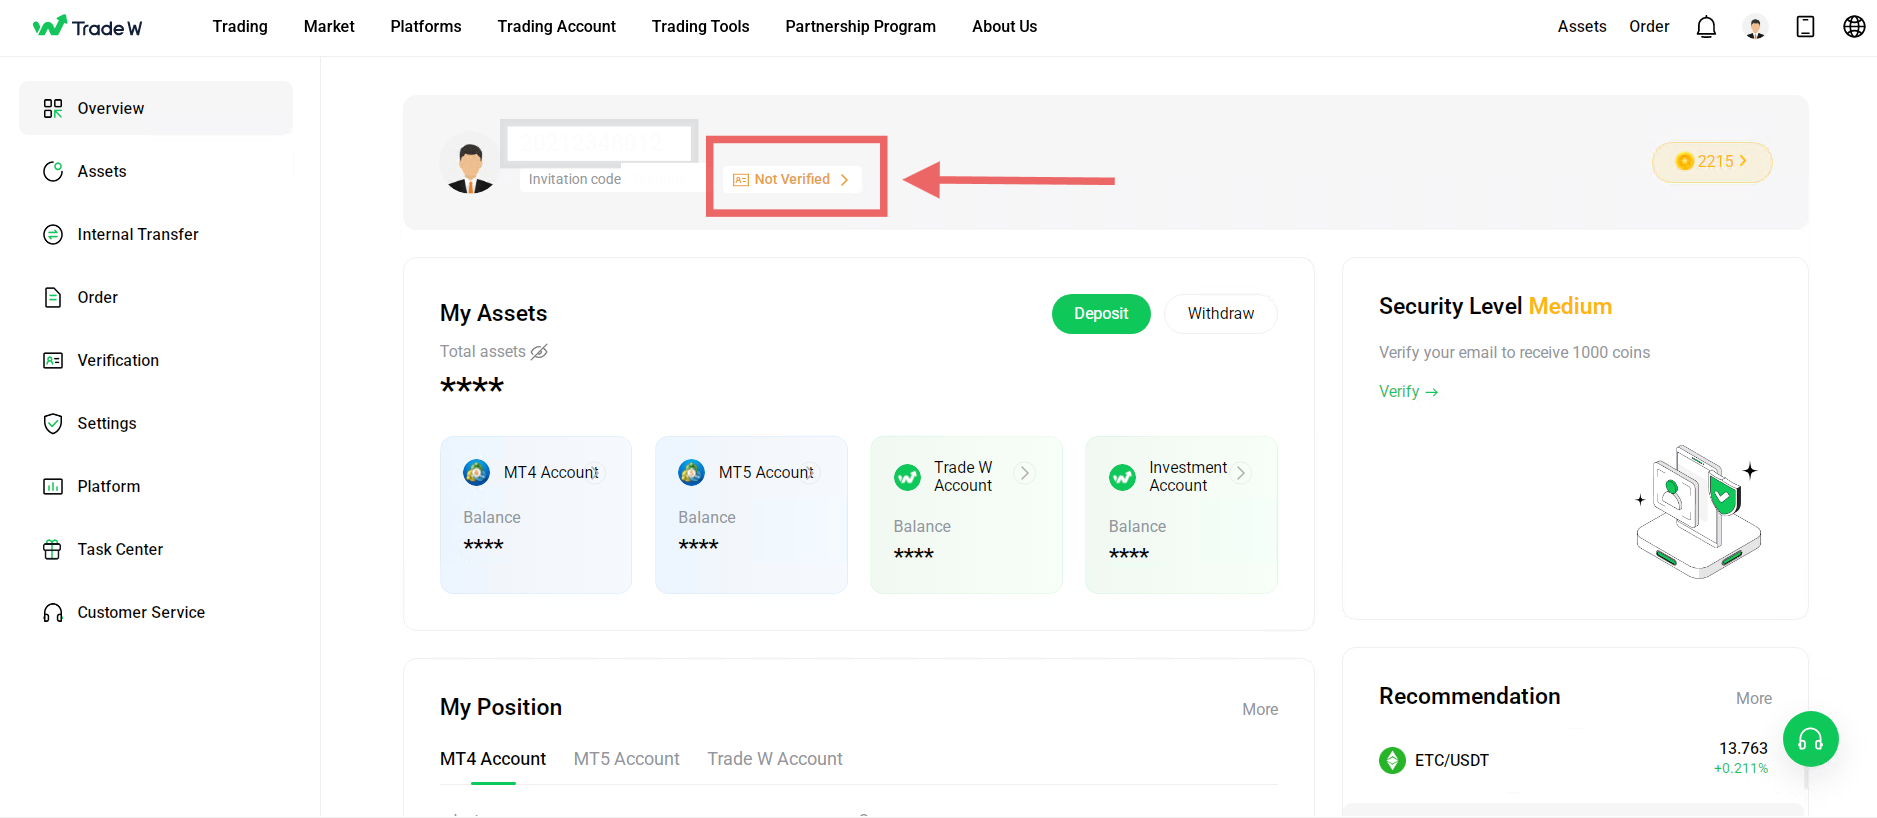The width and height of the screenshot is (1877, 818).
Task: Expand the Investment Account card chevron
Action: pyautogui.click(x=1240, y=473)
